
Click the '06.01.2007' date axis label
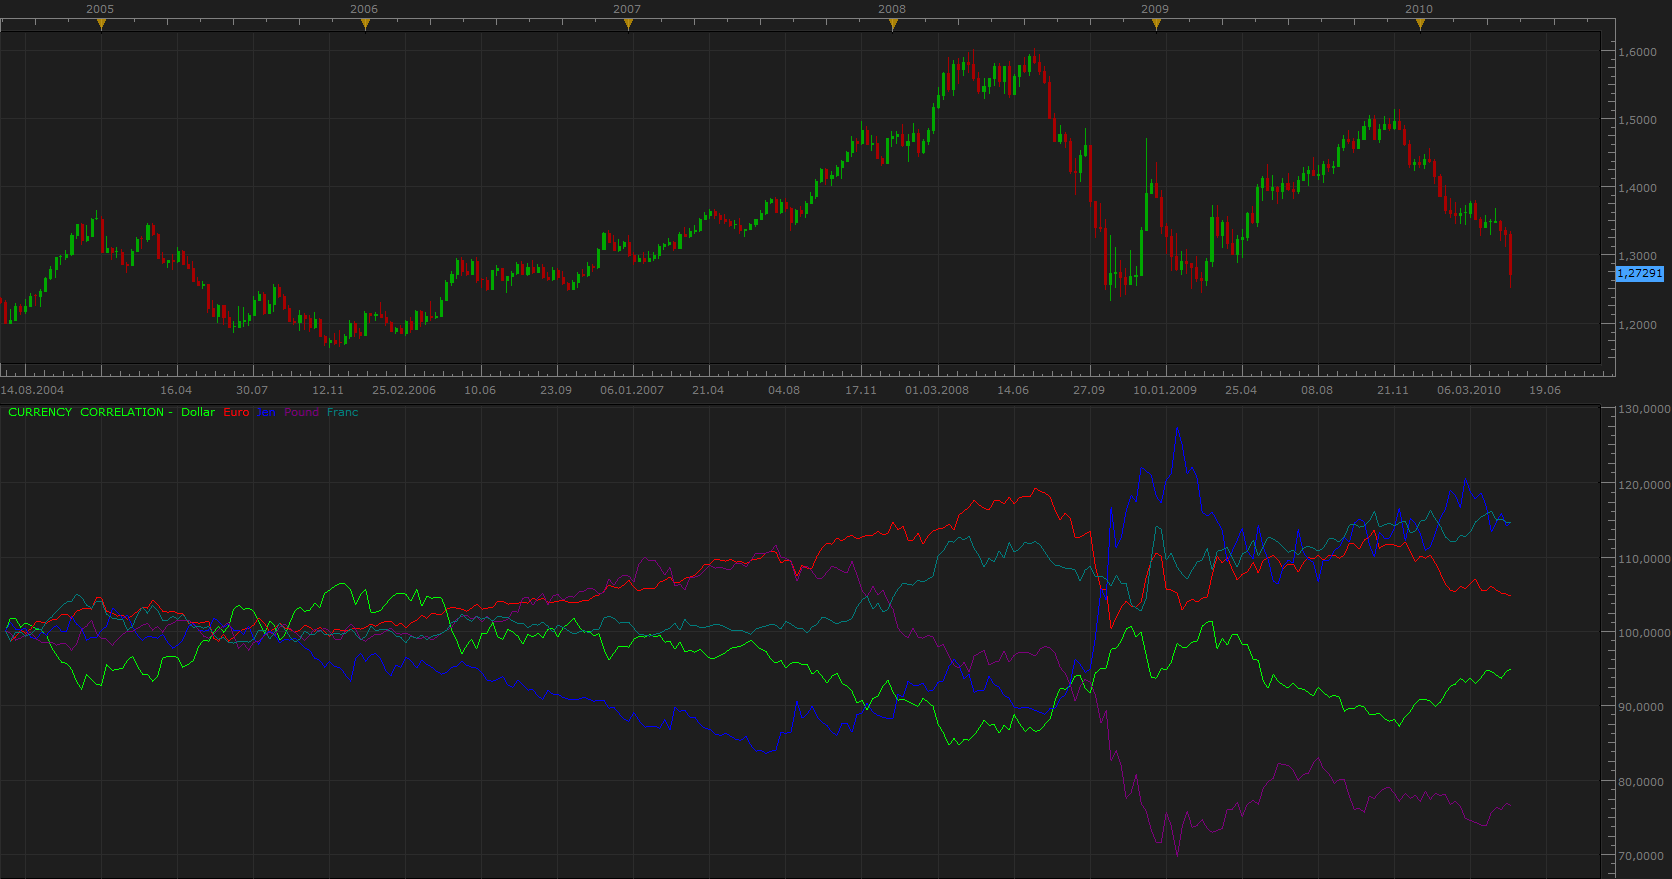pyautogui.click(x=632, y=390)
